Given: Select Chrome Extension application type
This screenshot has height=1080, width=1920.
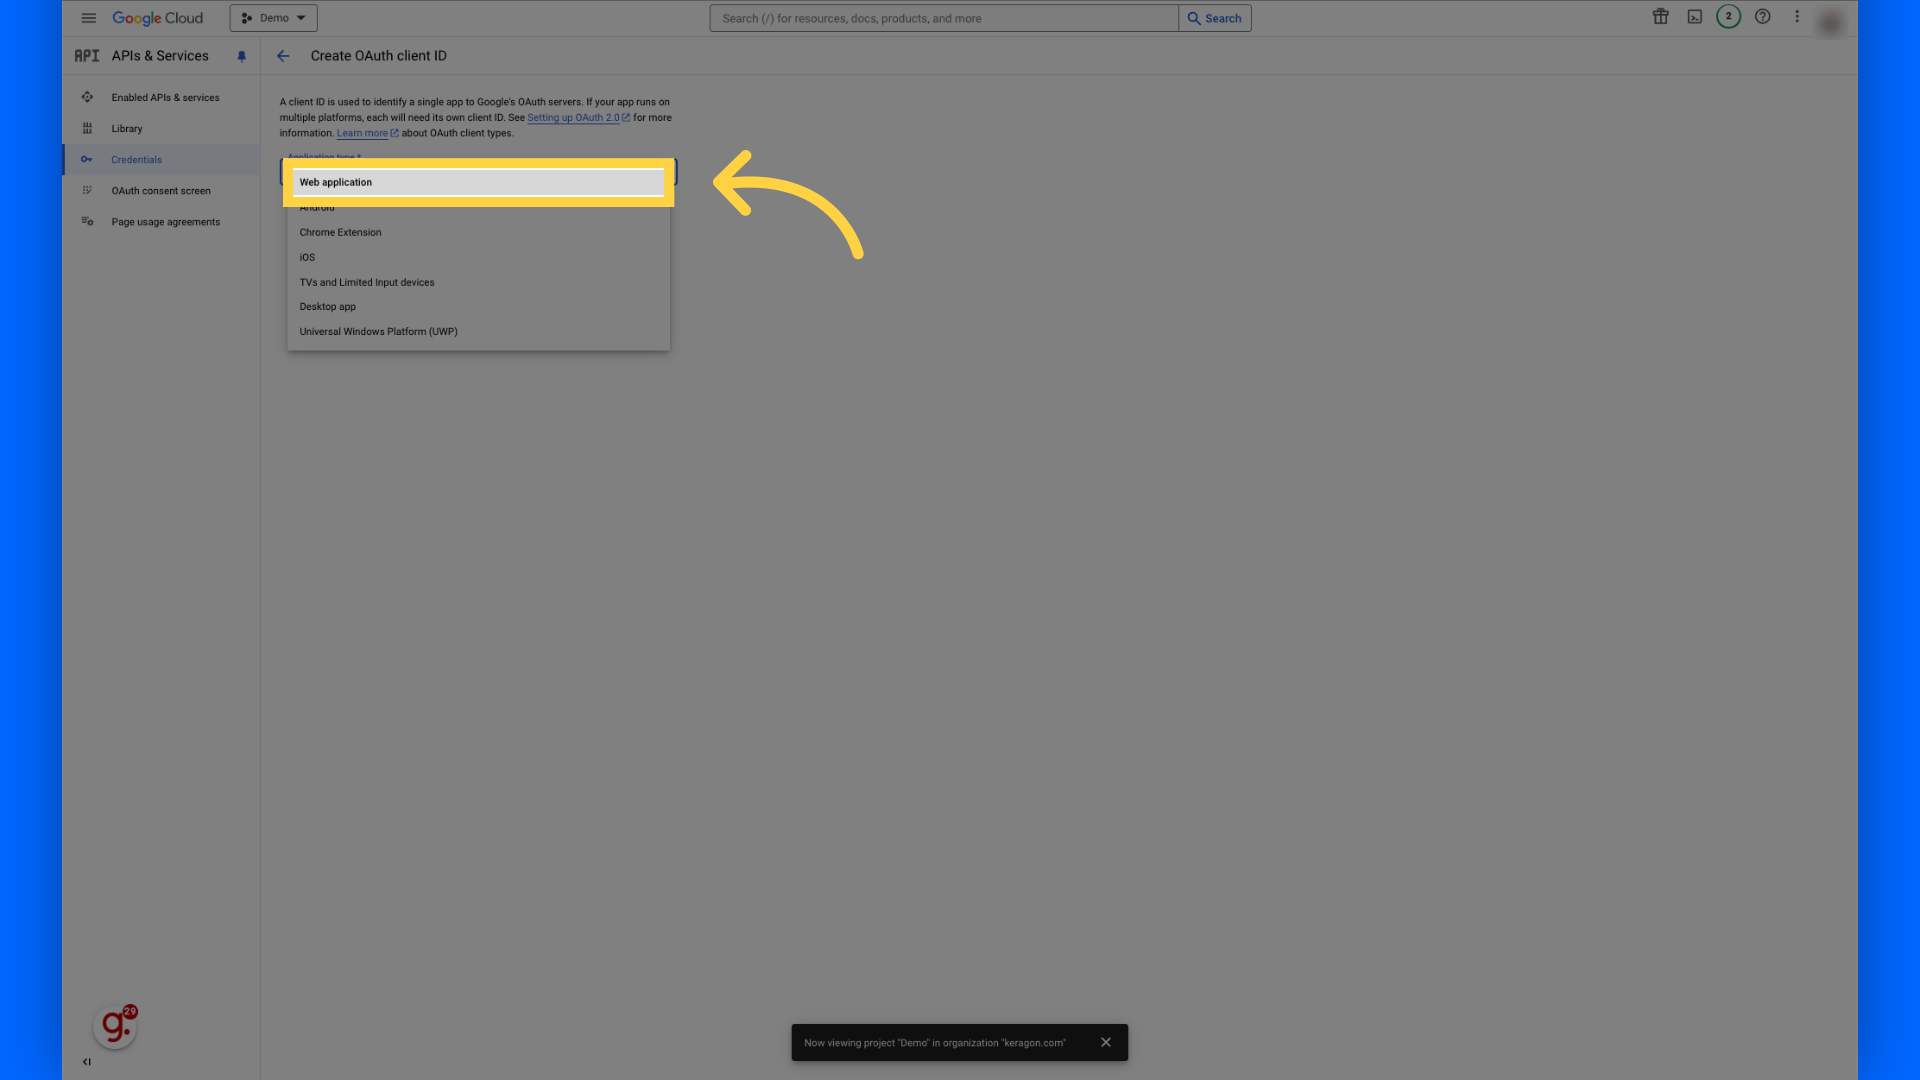Looking at the screenshot, I should (340, 232).
